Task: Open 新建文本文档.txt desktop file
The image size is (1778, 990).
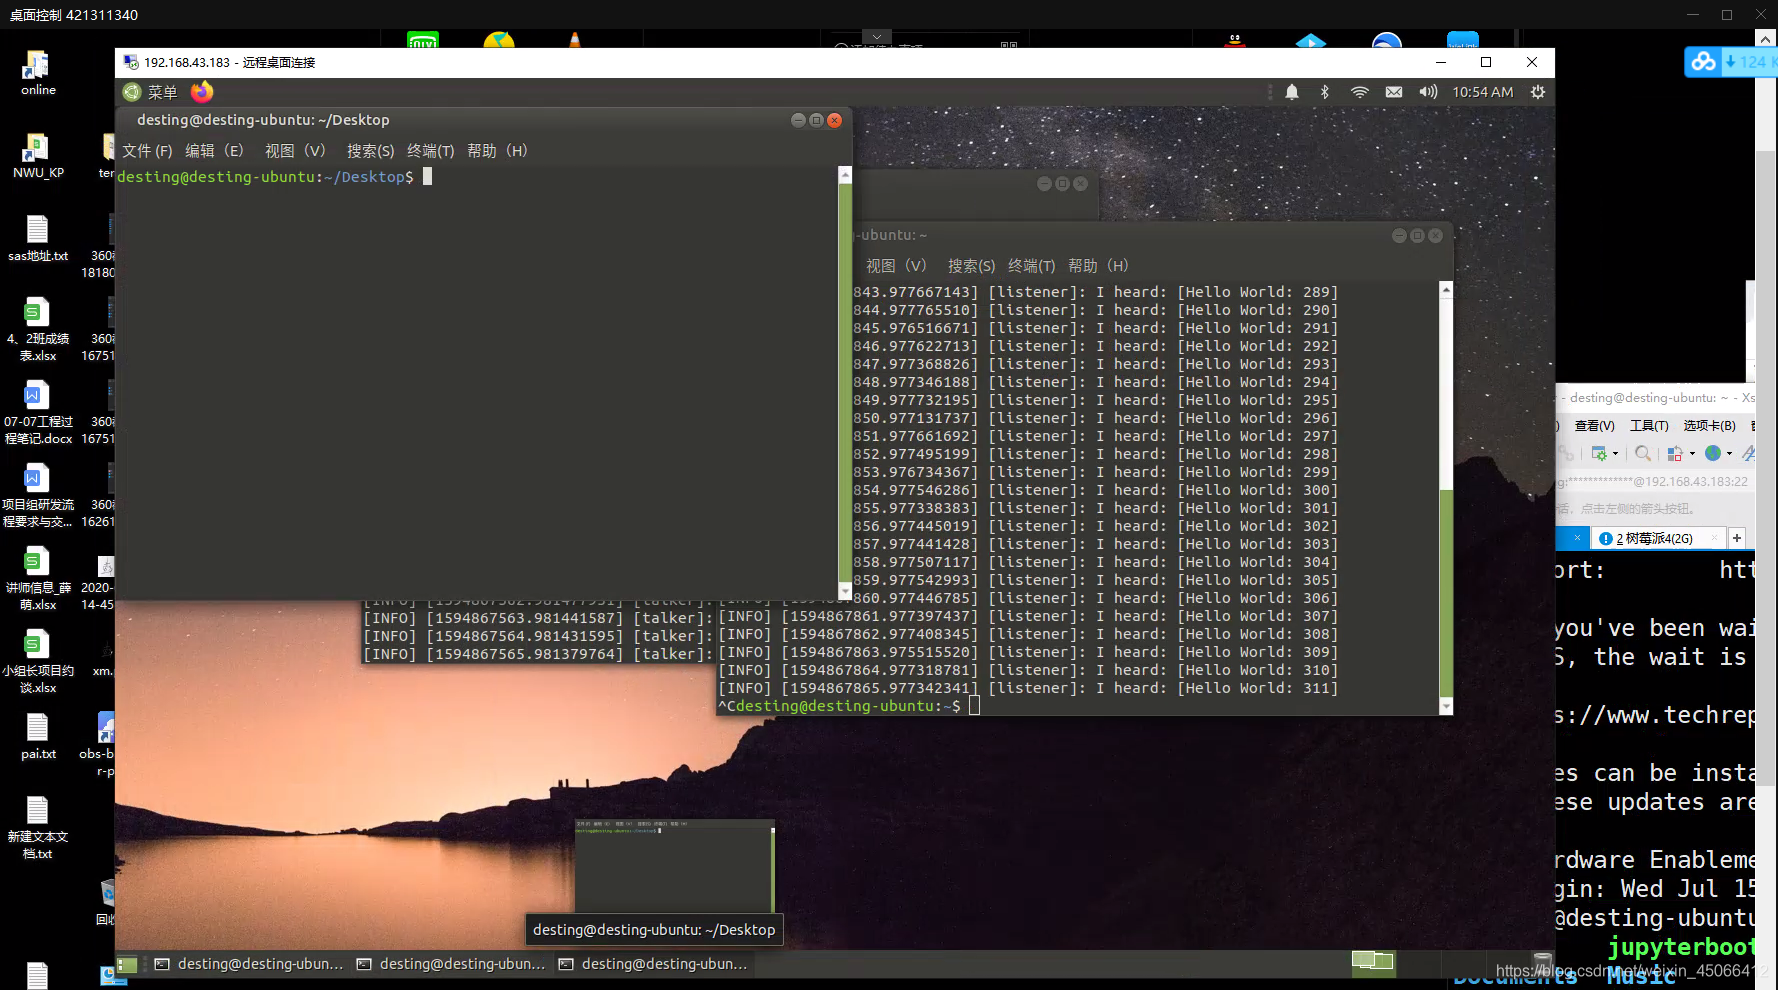Action: click(x=38, y=829)
